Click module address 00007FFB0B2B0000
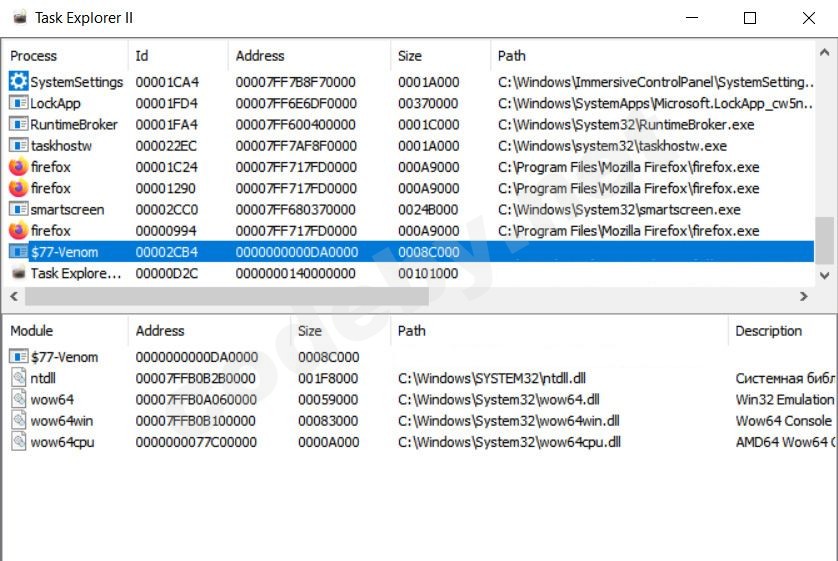838x561 pixels. click(x=195, y=378)
